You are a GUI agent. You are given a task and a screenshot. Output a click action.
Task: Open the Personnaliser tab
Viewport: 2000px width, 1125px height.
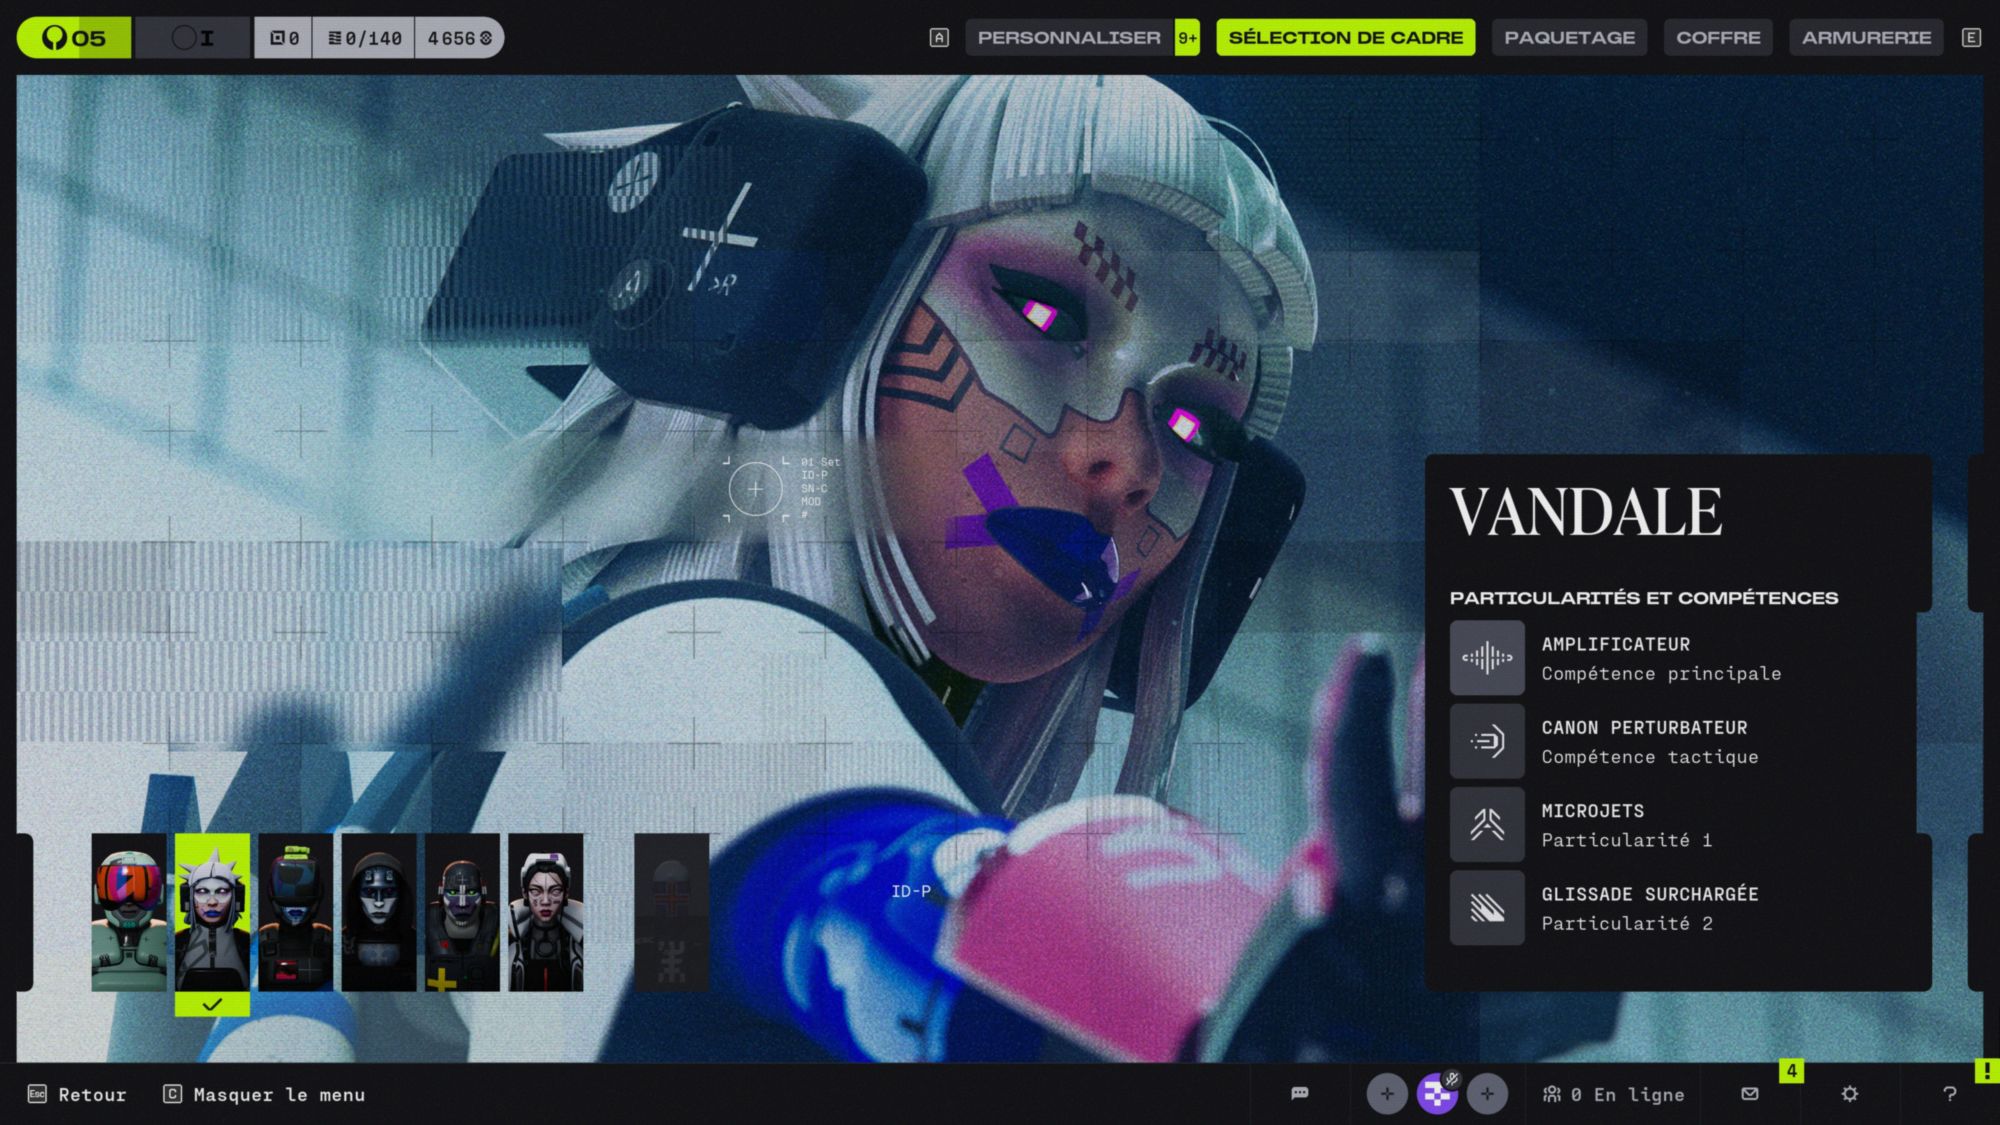click(1068, 38)
